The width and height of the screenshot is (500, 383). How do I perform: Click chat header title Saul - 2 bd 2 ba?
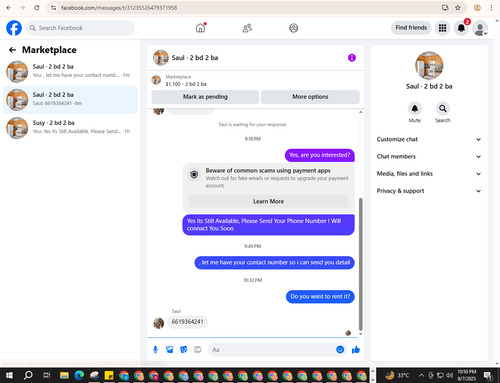(195, 58)
